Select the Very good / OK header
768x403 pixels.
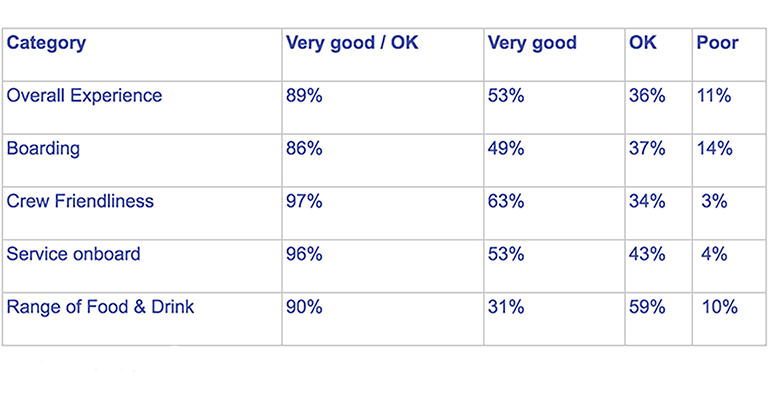(352, 44)
